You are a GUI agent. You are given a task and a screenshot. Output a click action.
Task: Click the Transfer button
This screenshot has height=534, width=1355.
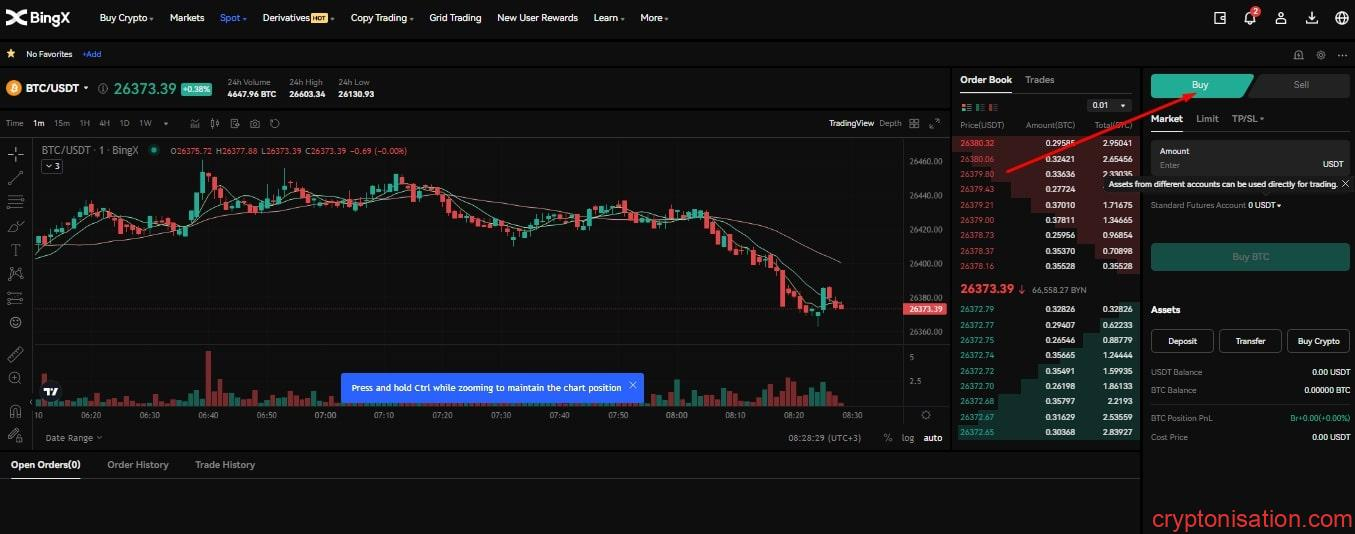click(x=1250, y=341)
